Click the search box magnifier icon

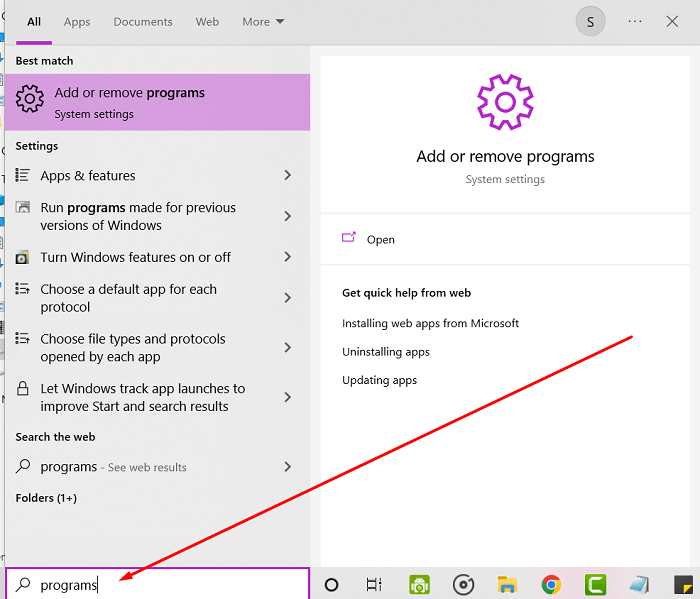(23, 584)
